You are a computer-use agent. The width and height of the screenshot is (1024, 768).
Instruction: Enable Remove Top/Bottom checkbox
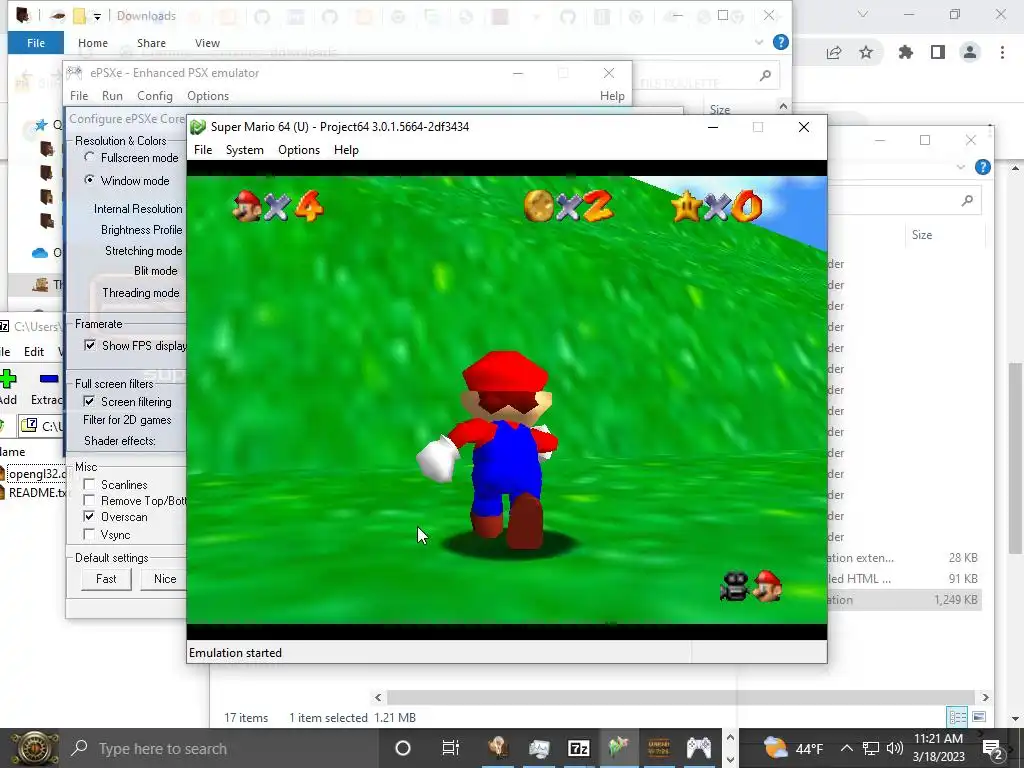89,501
